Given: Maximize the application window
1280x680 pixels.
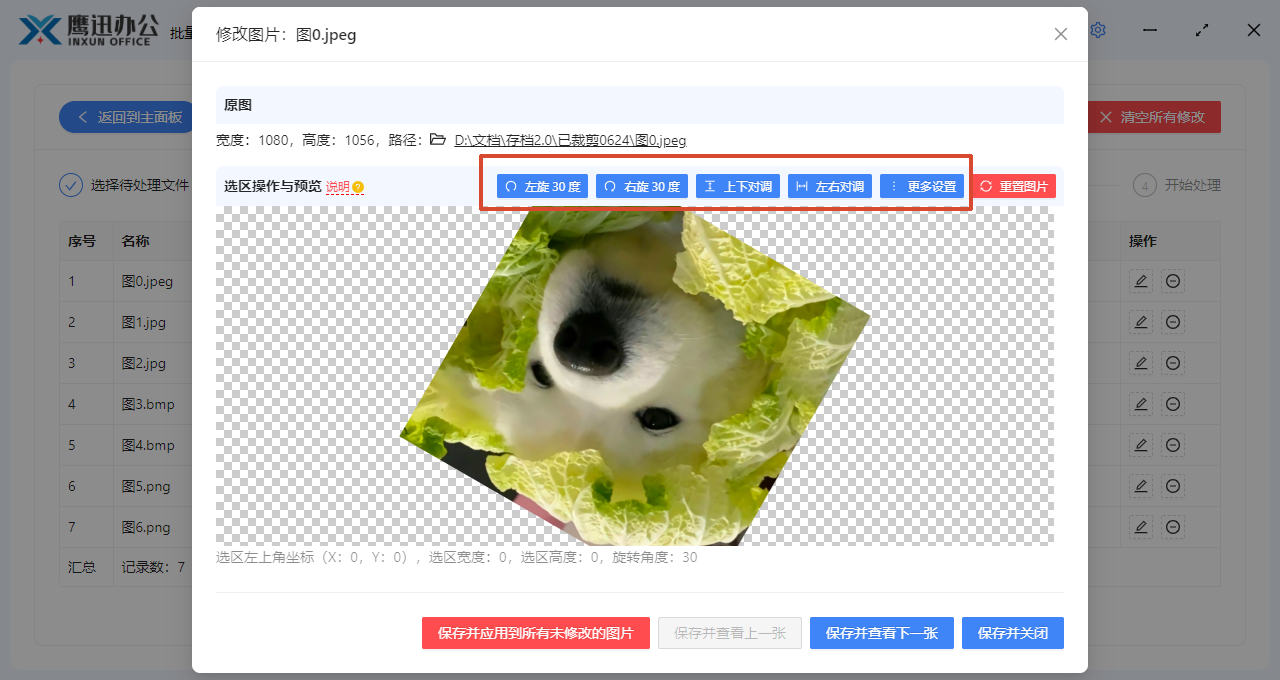Looking at the screenshot, I should [x=1202, y=30].
